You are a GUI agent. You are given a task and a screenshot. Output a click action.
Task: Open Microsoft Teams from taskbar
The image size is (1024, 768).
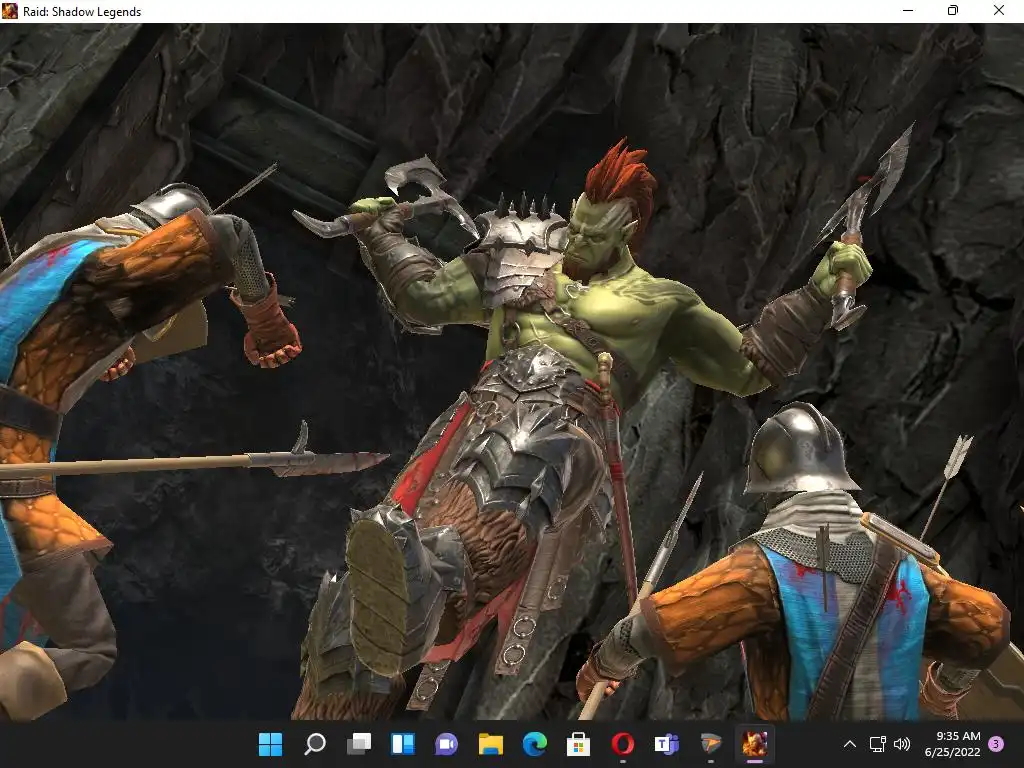[x=666, y=744]
